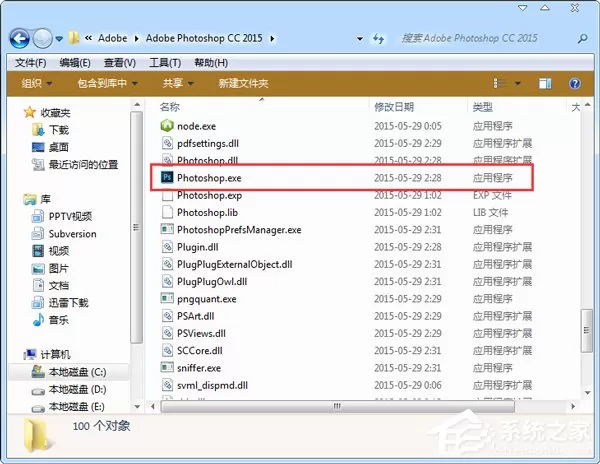600x464 pixels.
Task: Open 迅雷下载 library
Action: (68, 303)
